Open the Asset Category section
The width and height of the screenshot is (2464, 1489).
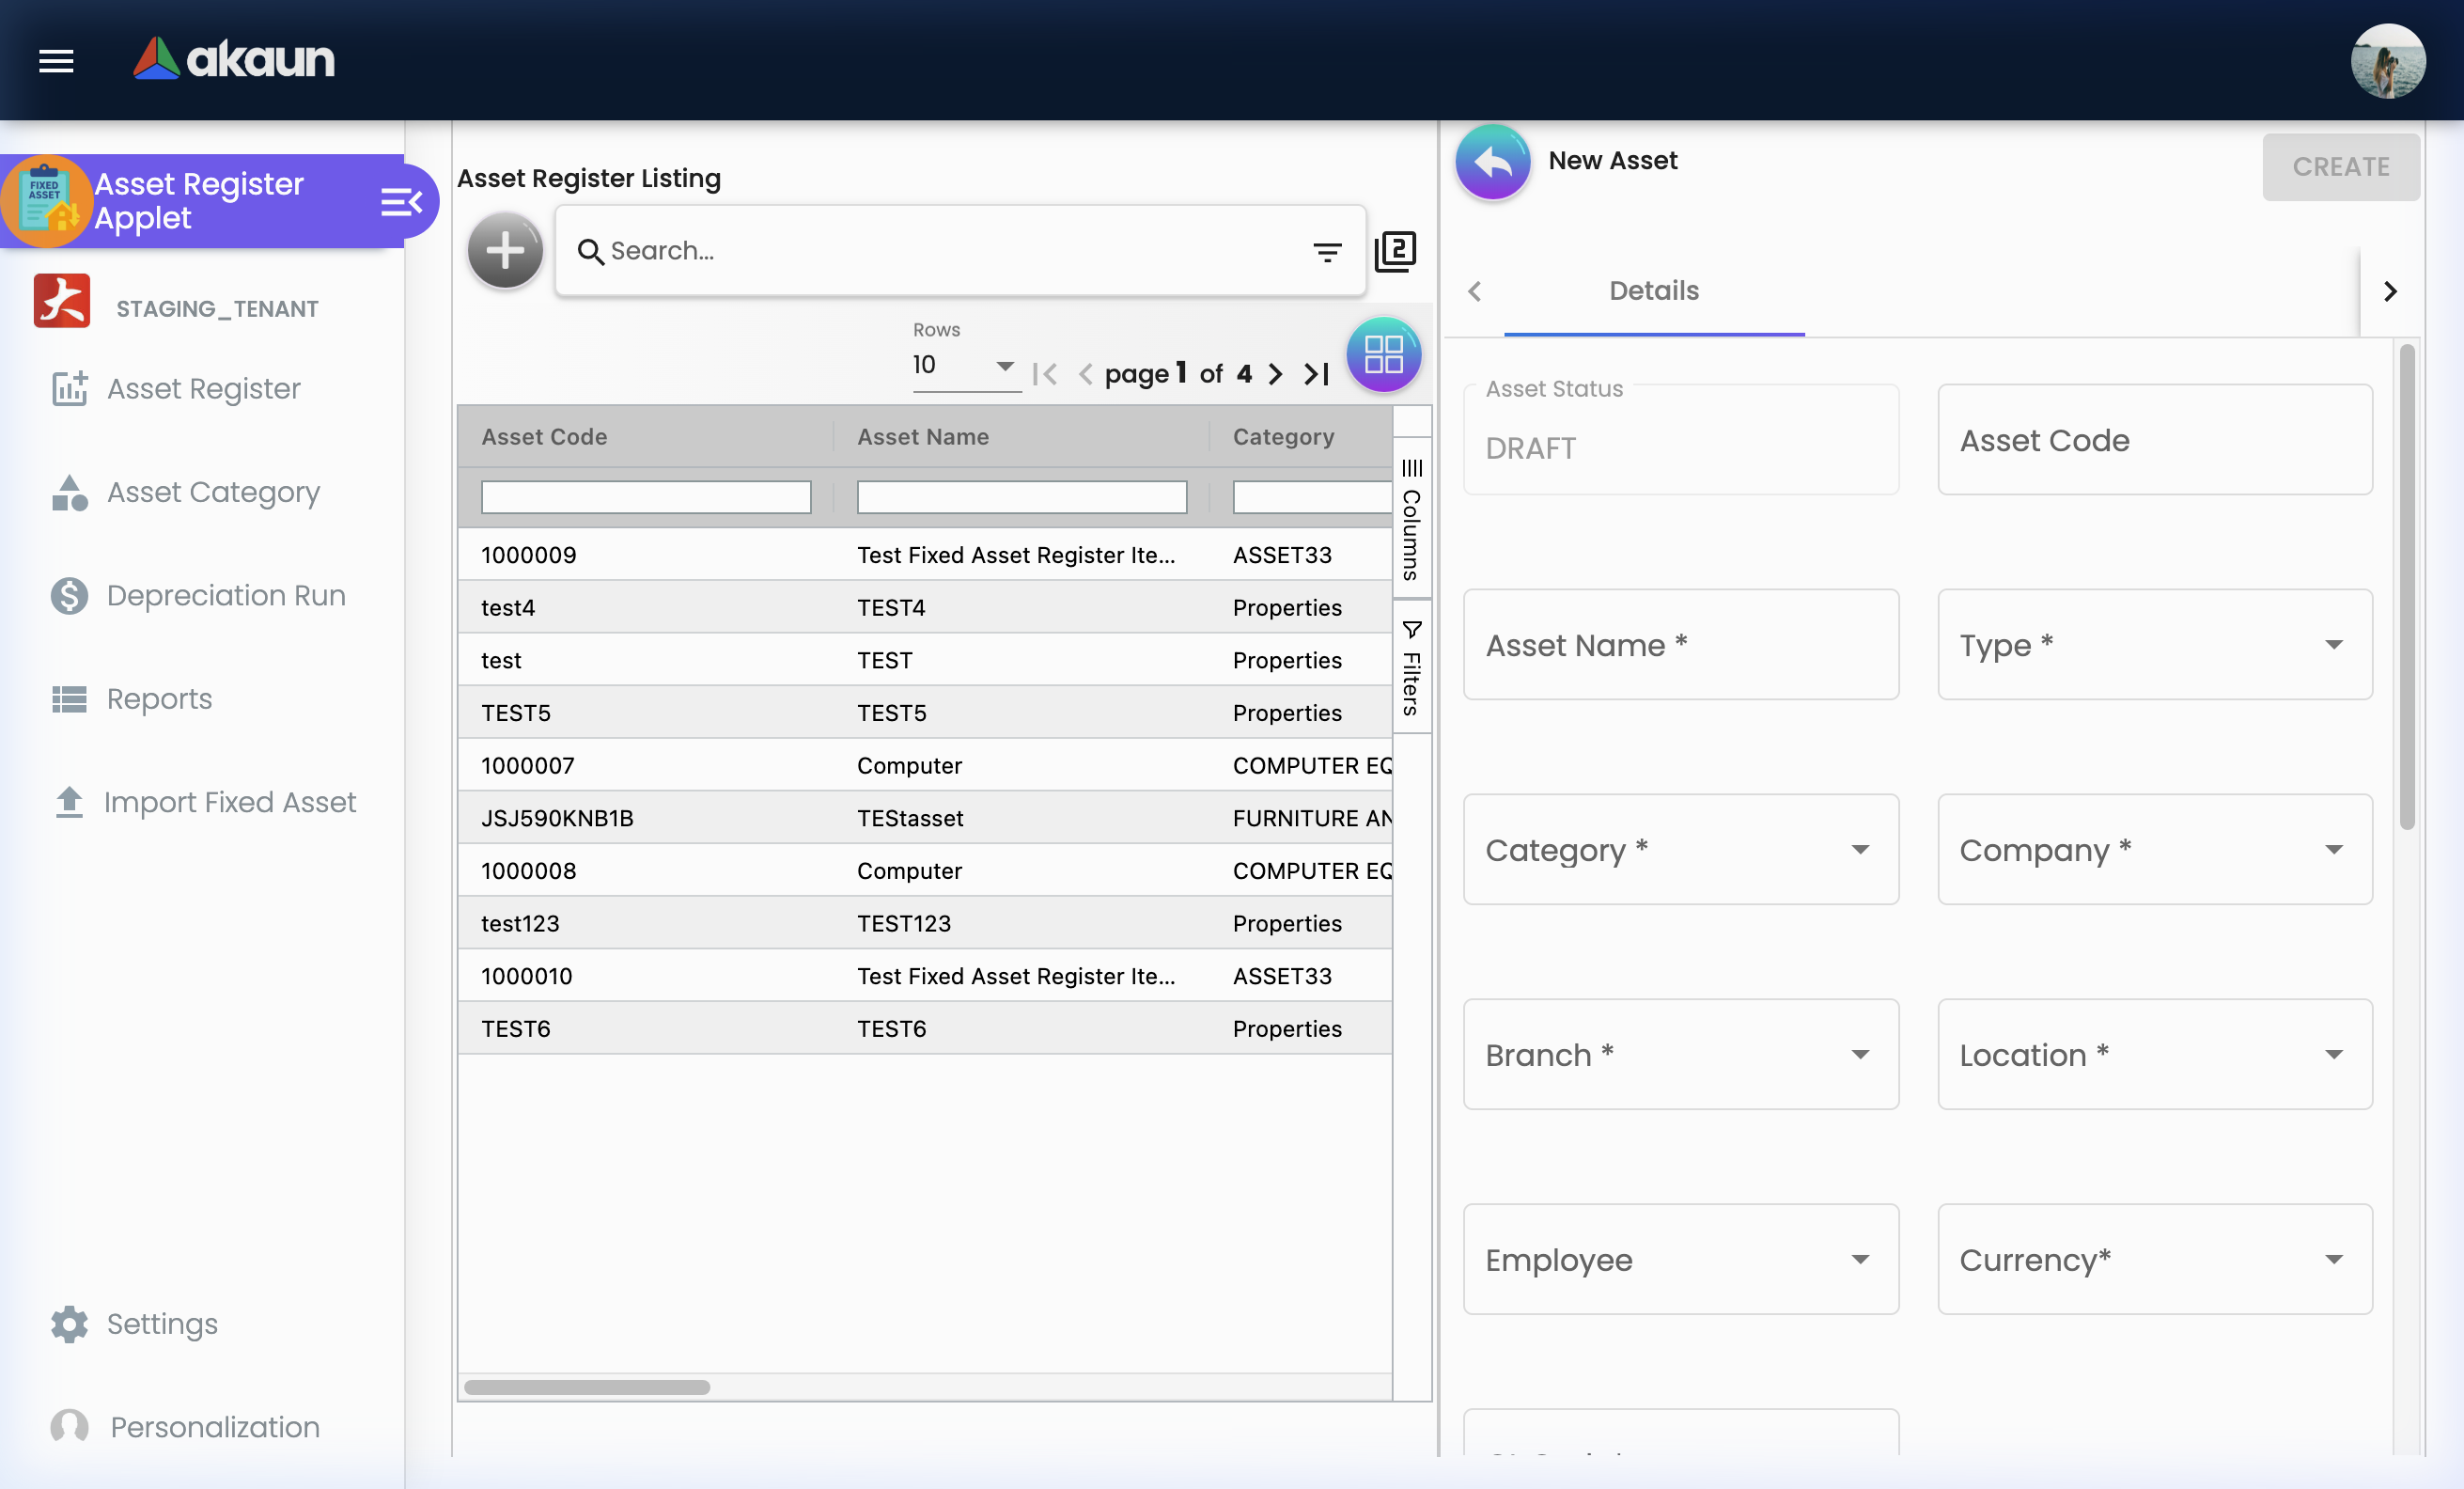pos(211,492)
